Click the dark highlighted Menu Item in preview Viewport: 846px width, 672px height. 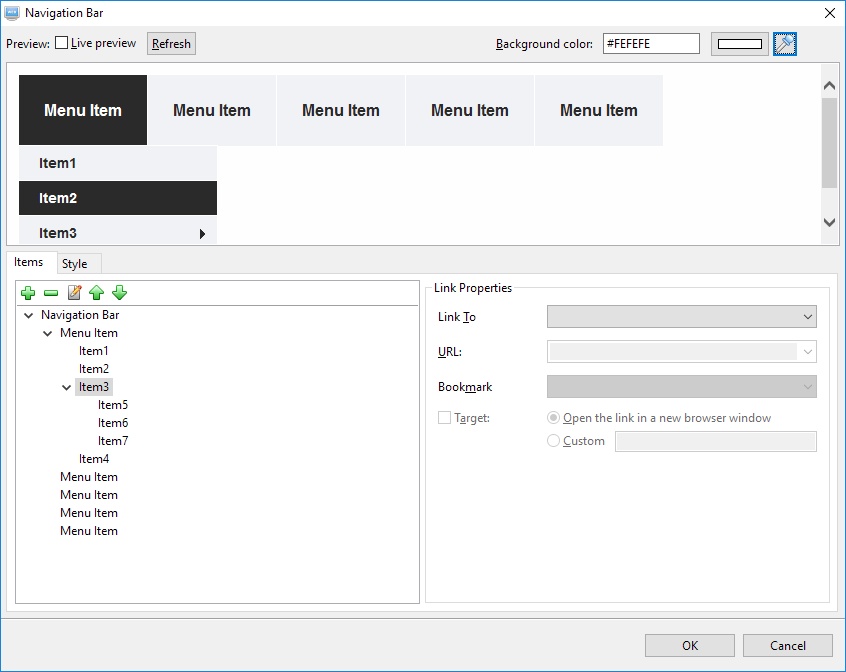(83, 110)
